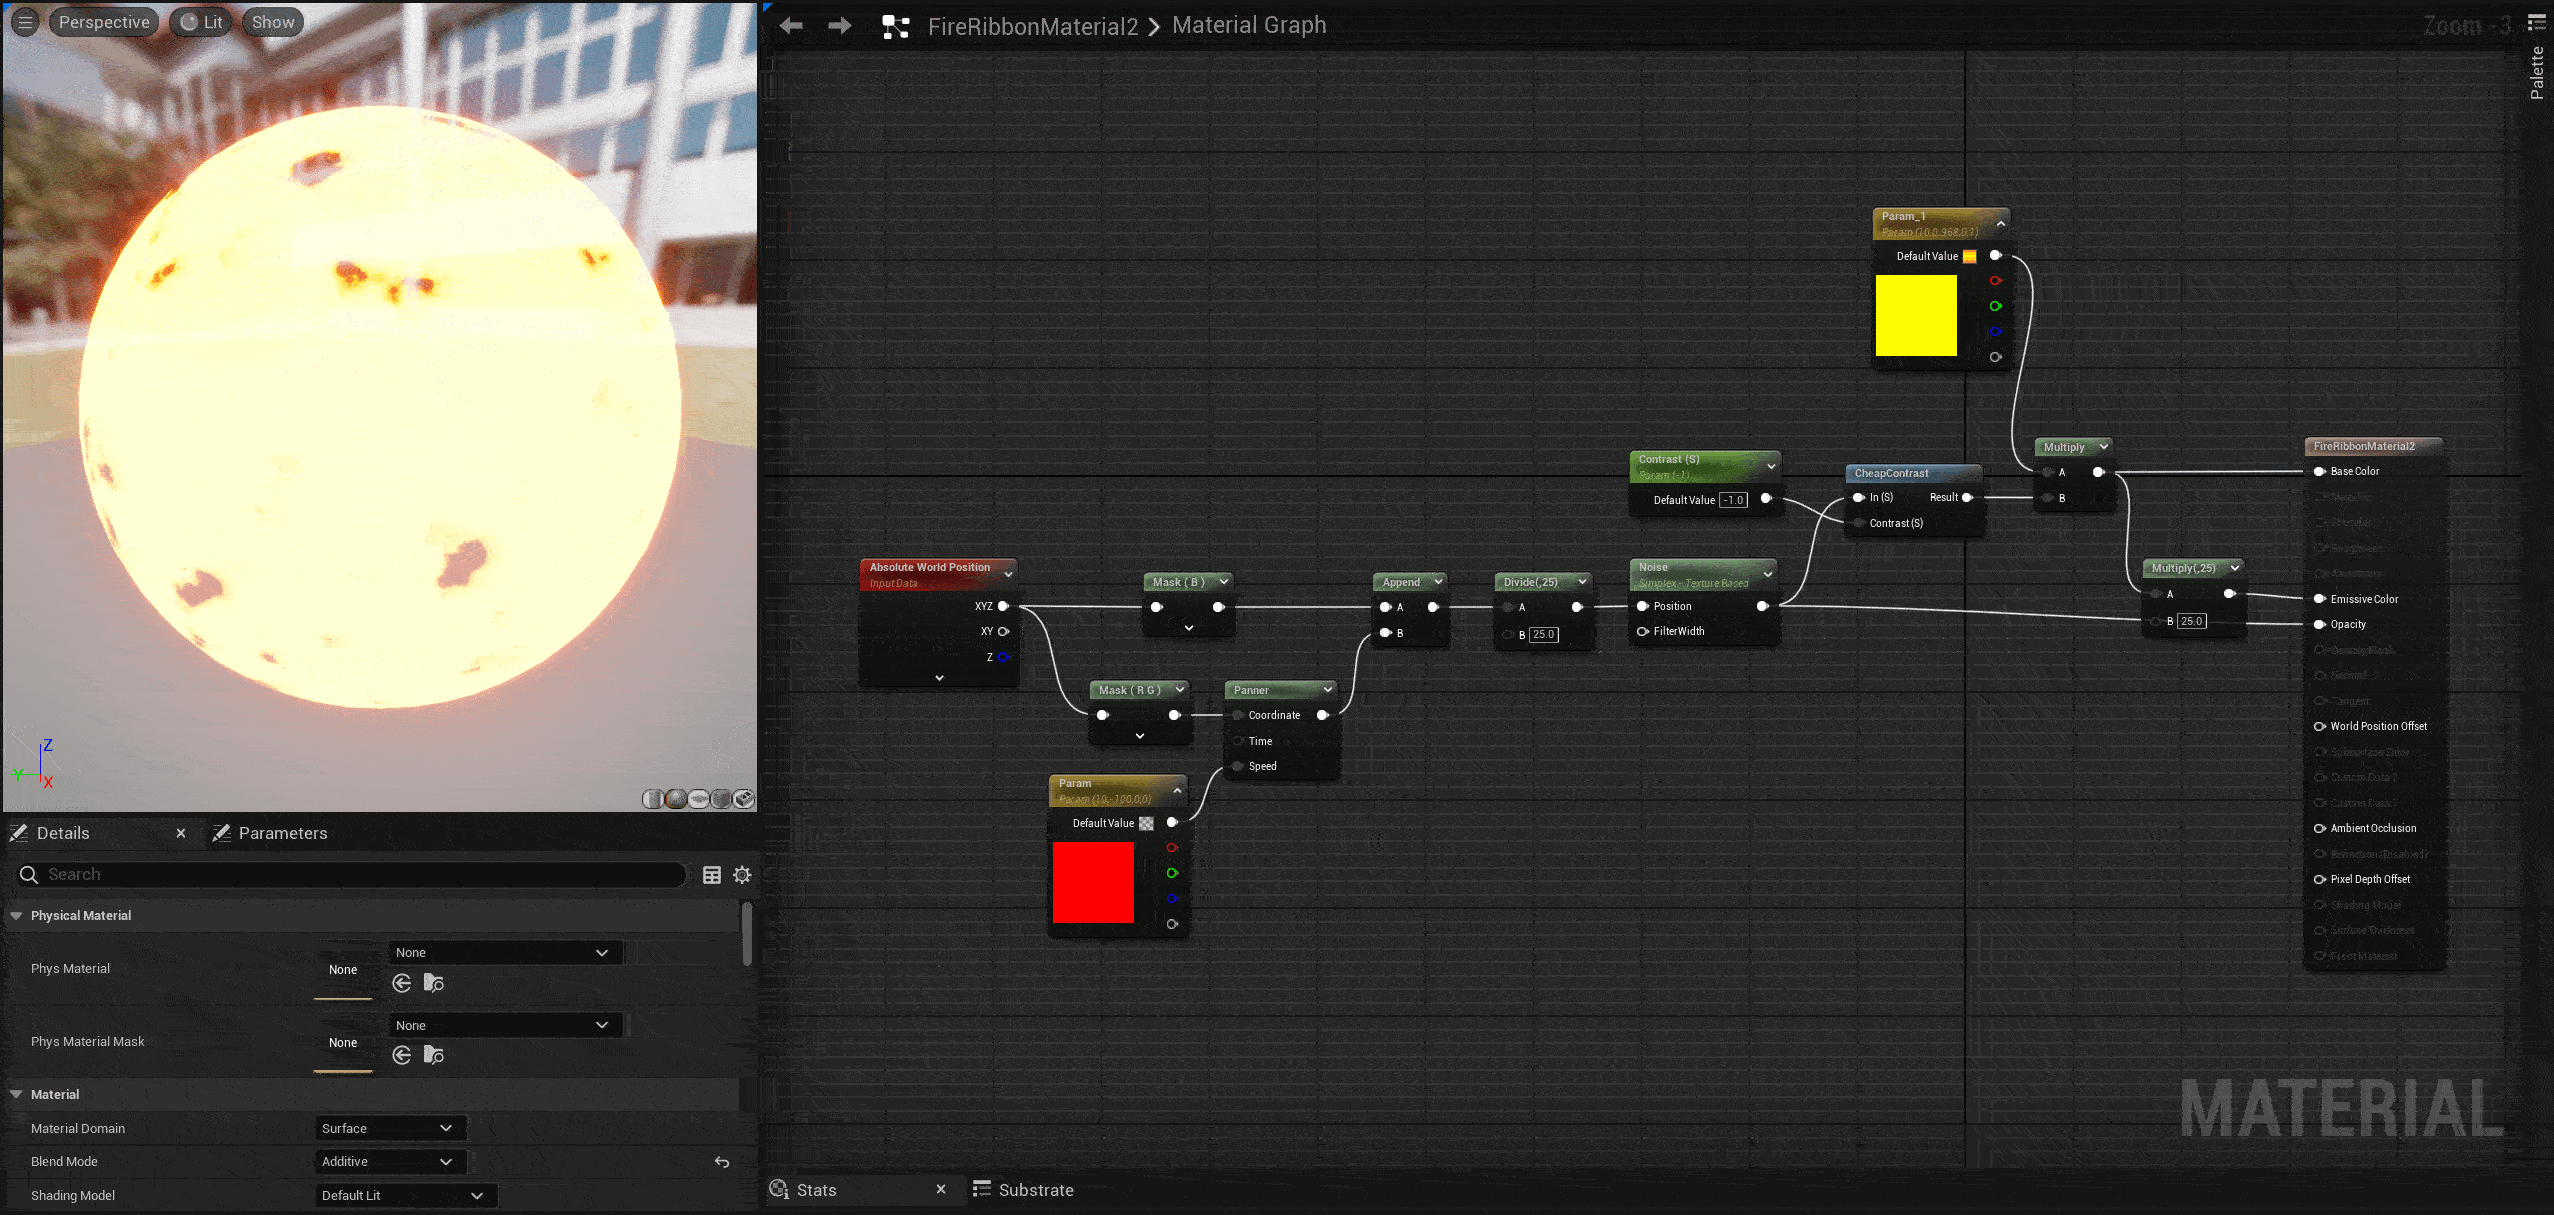Use selected asset for Phys Material Mask
This screenshot has width=2554, height=1215.
(402, 1055)
